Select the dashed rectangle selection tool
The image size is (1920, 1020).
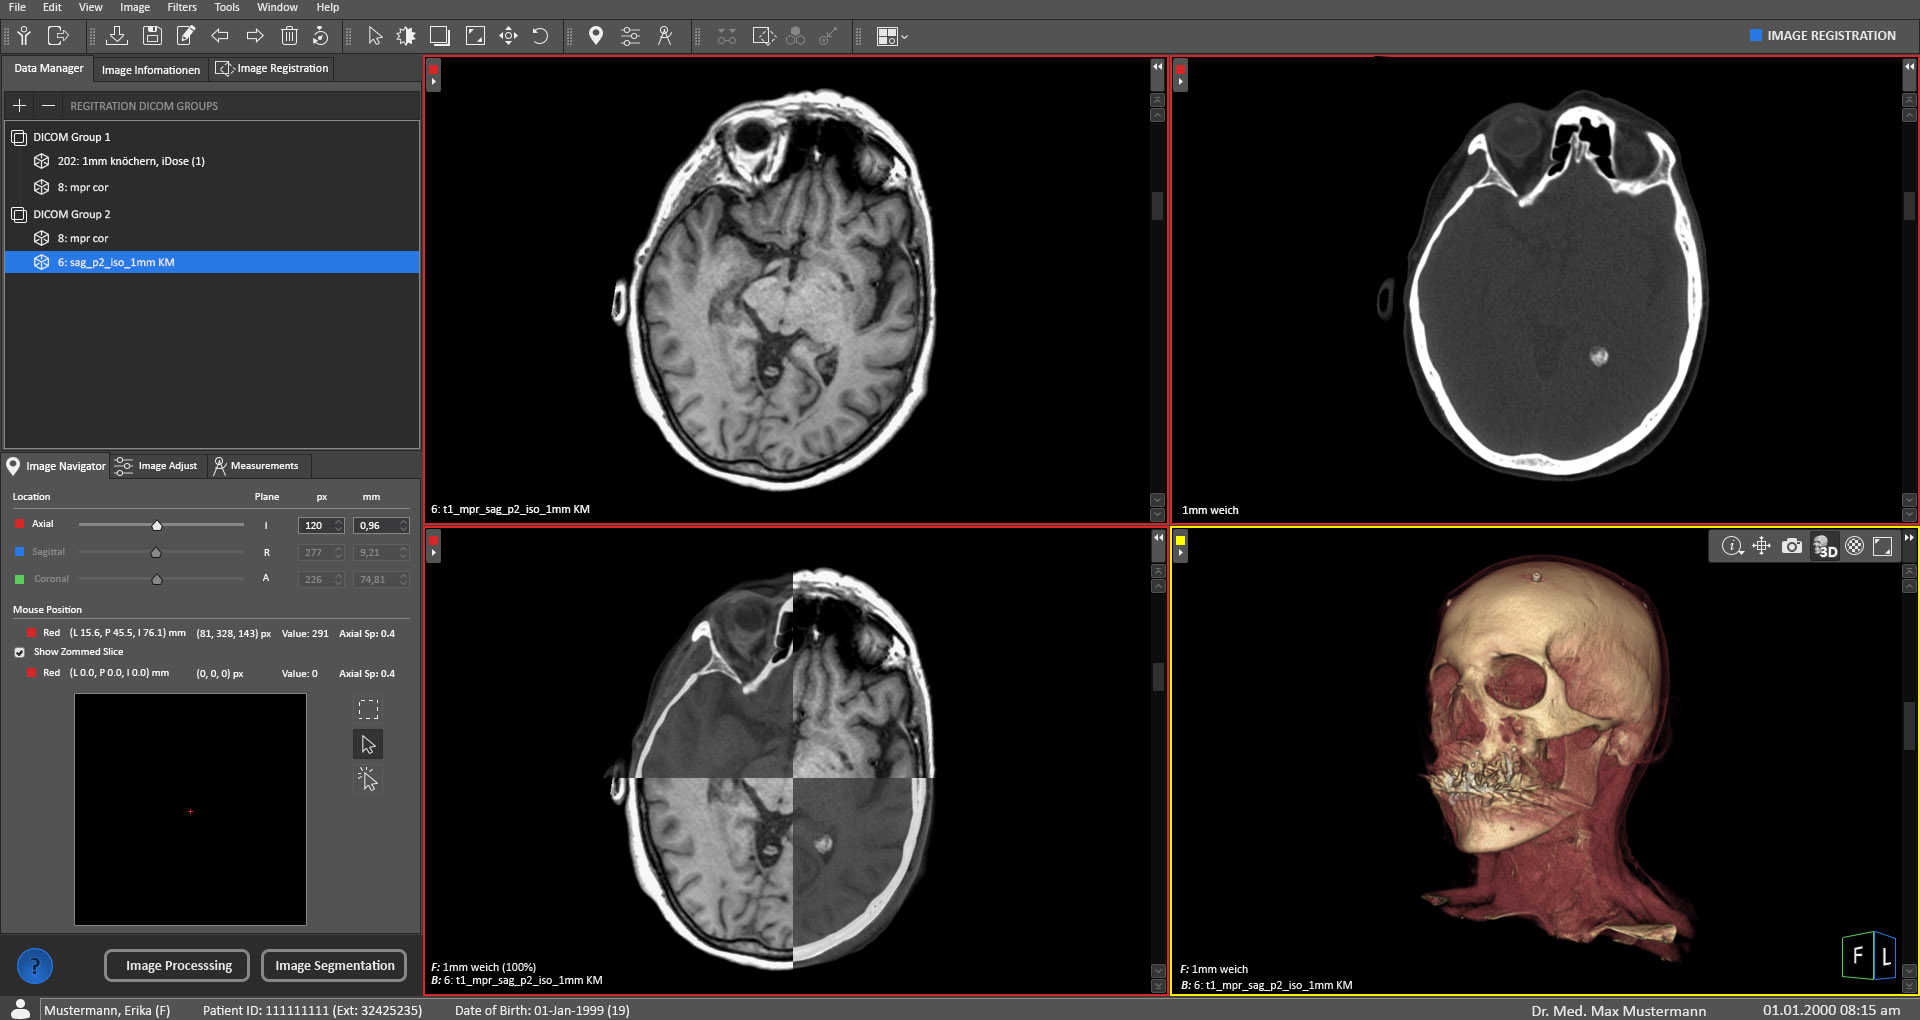tap(368, 710)
